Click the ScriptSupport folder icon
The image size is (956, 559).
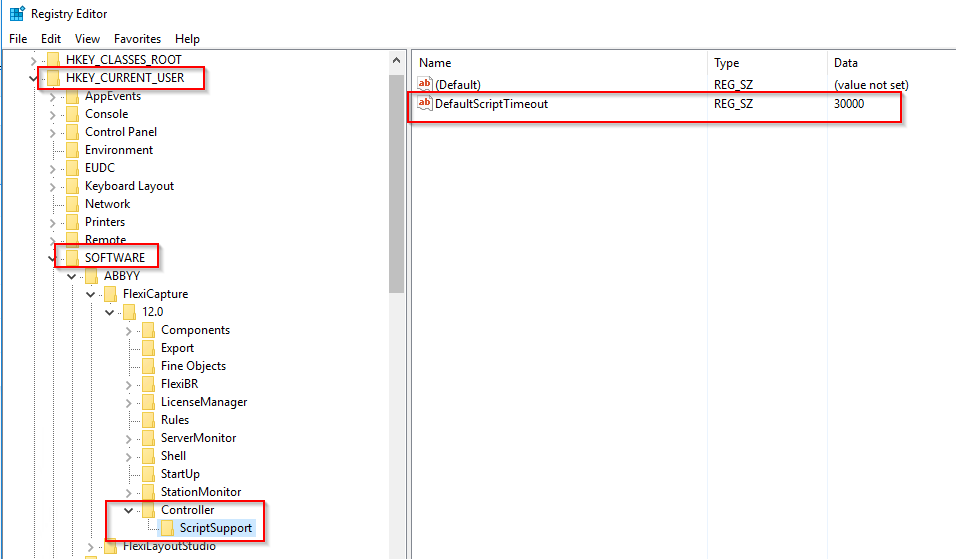(167, 527)
